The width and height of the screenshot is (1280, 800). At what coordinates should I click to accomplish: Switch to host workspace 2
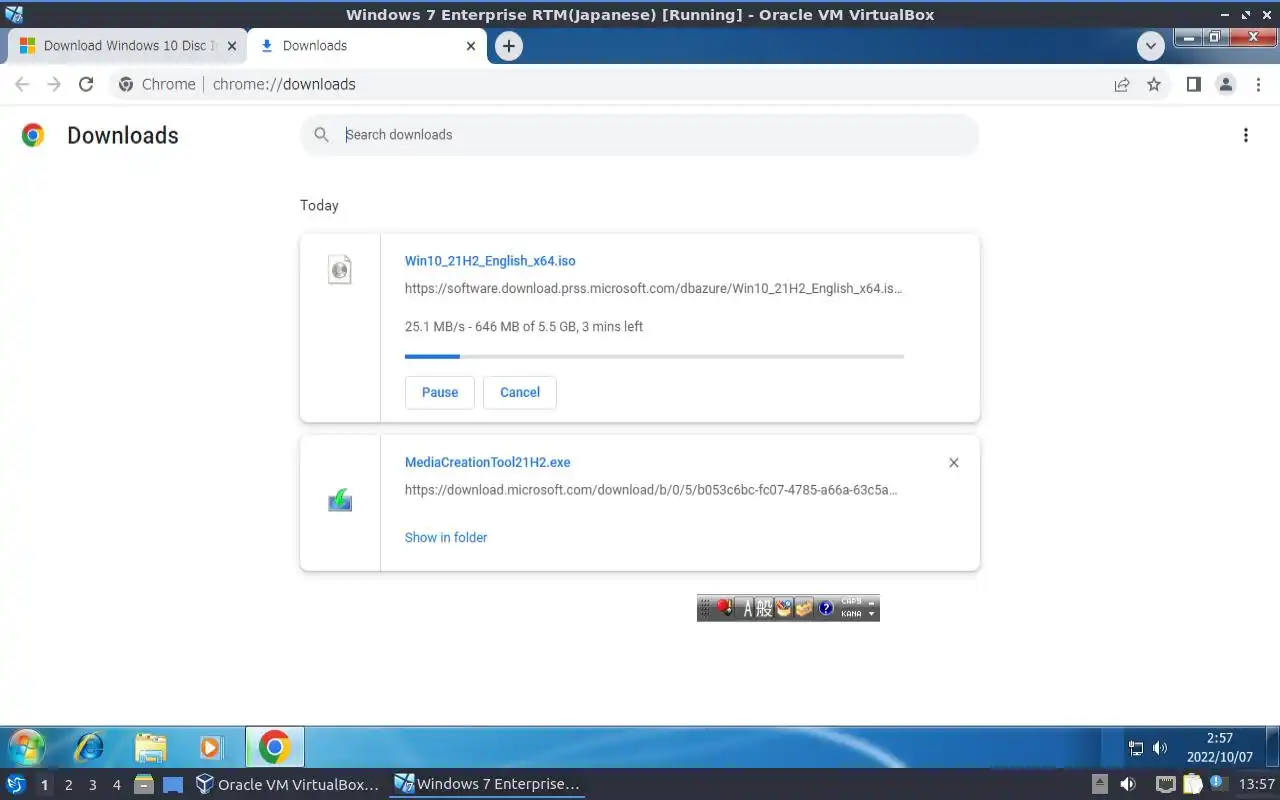click(68, 785)
